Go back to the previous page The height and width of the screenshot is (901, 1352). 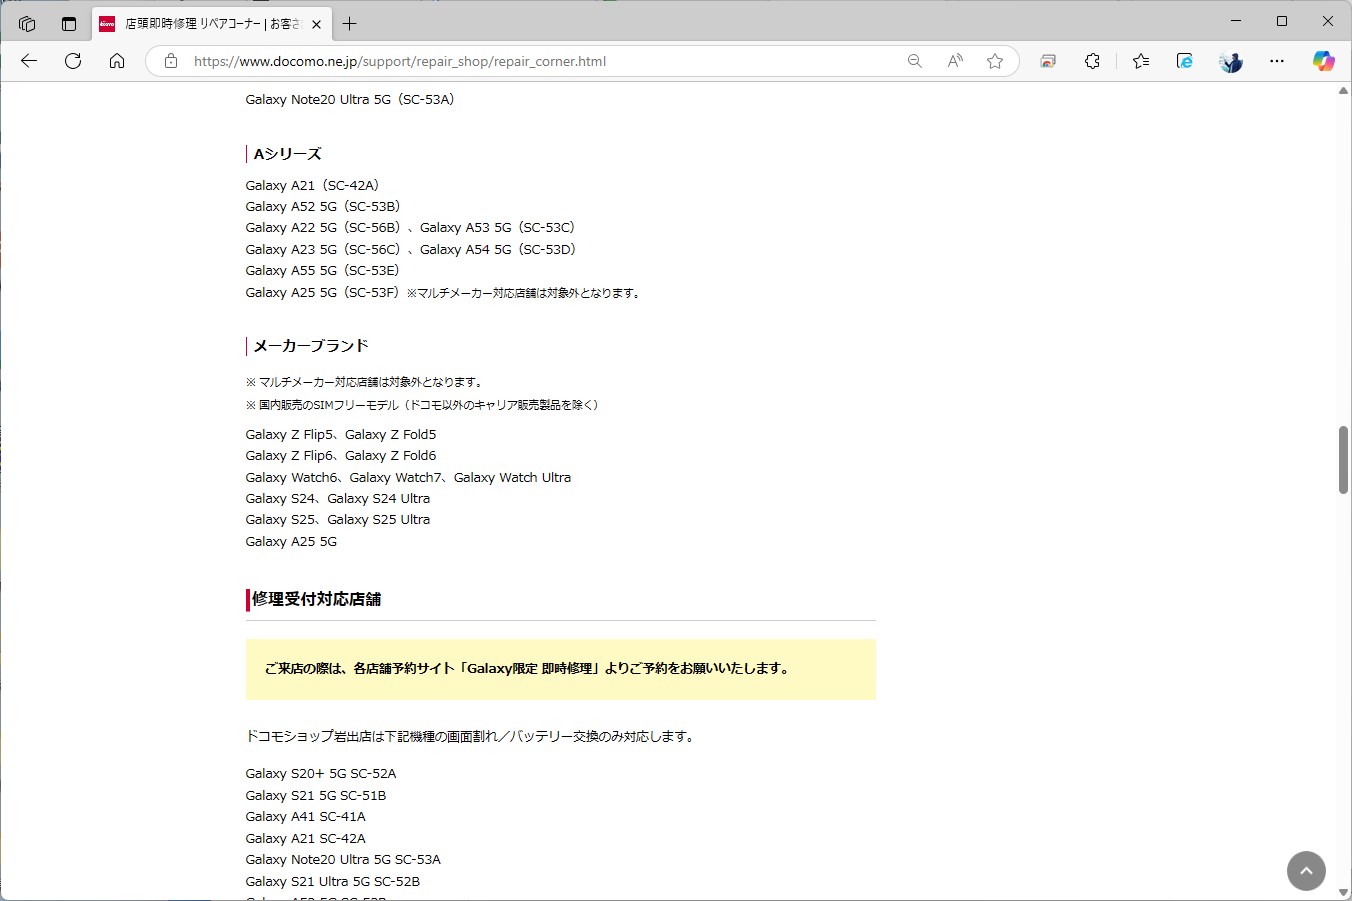[x=29, y=61]
